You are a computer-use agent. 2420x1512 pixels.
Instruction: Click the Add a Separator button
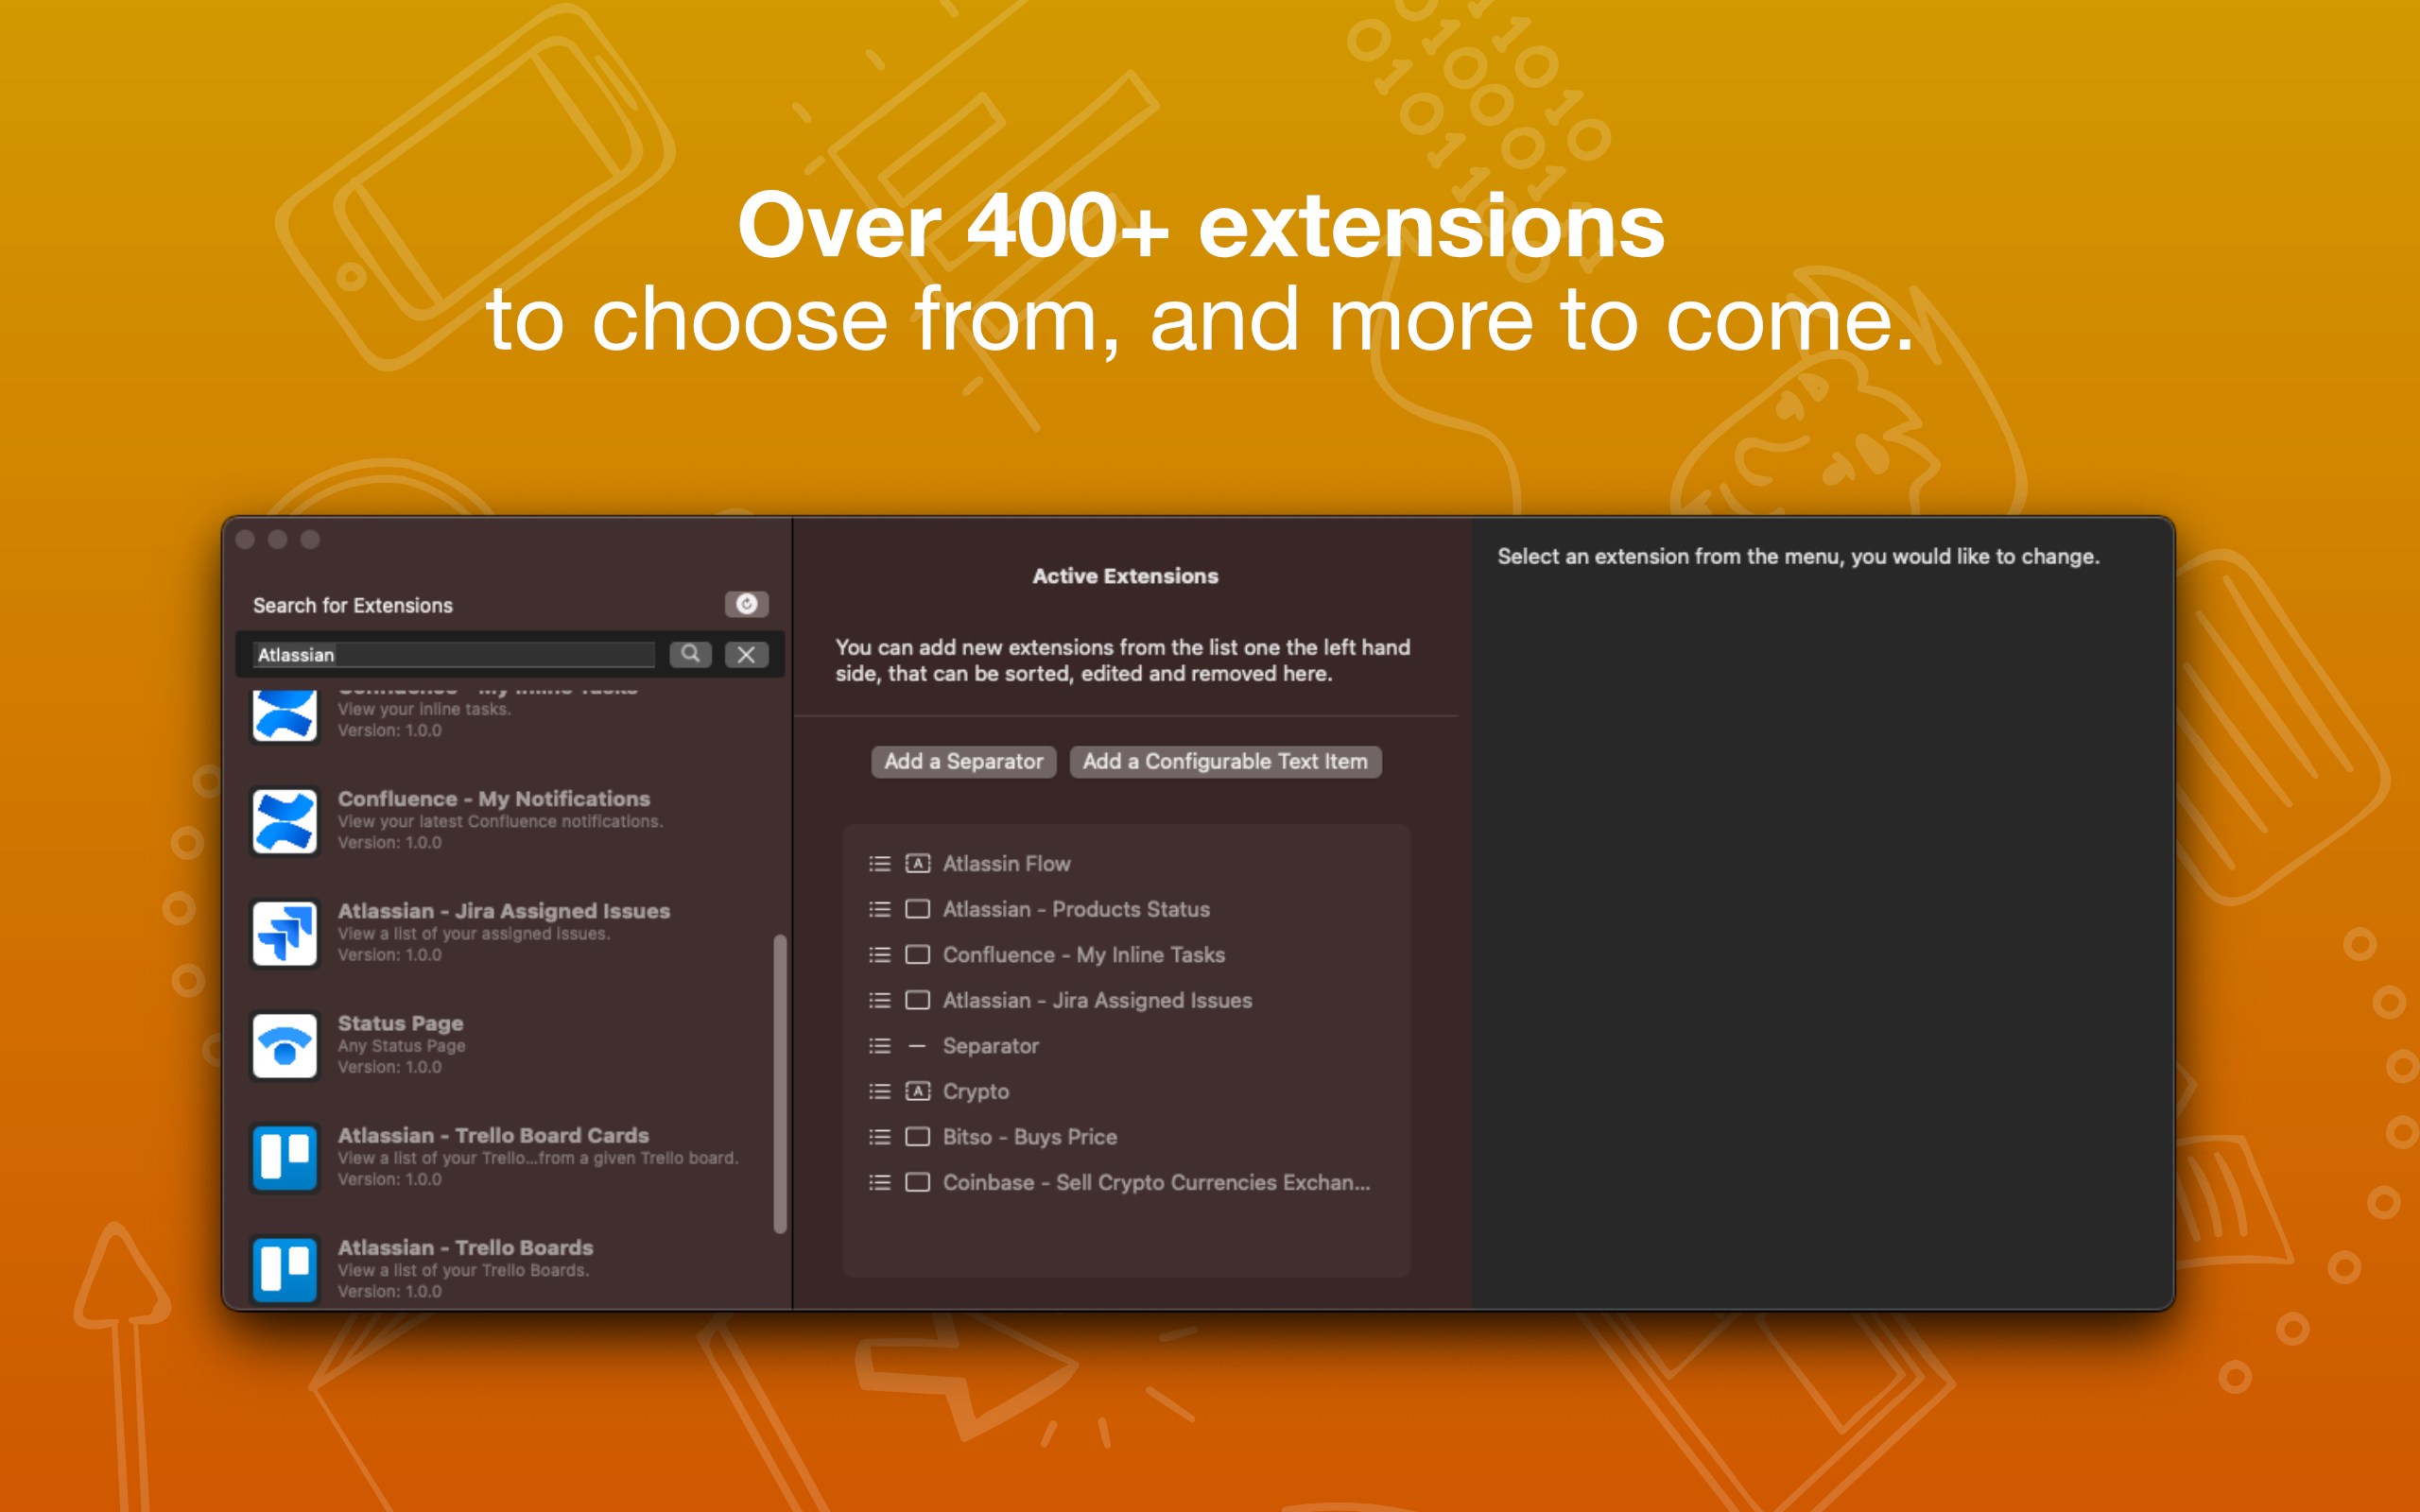(x=963, y=761)
